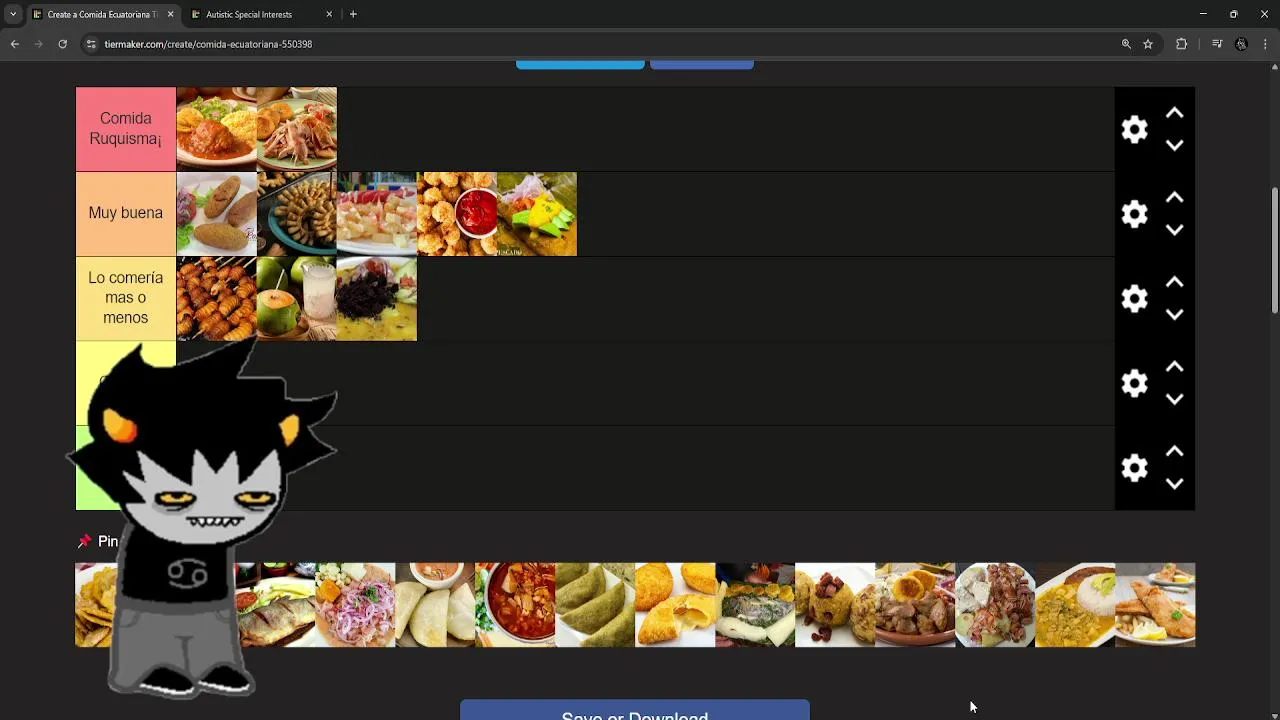Select humita in dark husk image
This screenshot has width=1280, height=720.
pos(755,605)
